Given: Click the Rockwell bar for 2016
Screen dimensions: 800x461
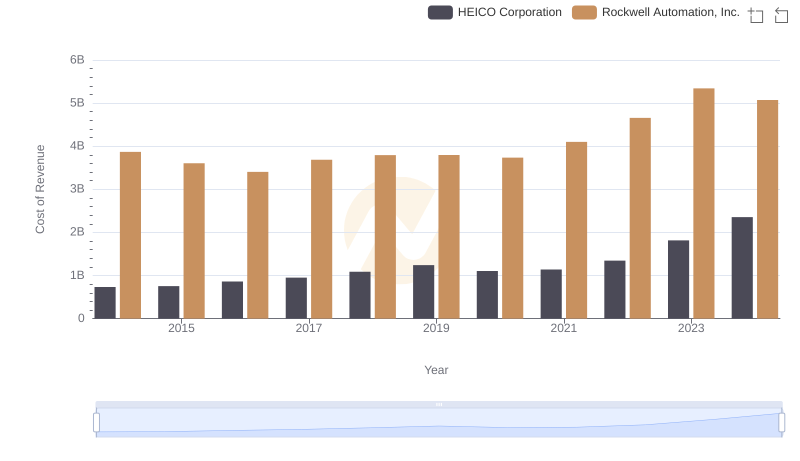Looking at the screenshot, I should pos(258,245).
